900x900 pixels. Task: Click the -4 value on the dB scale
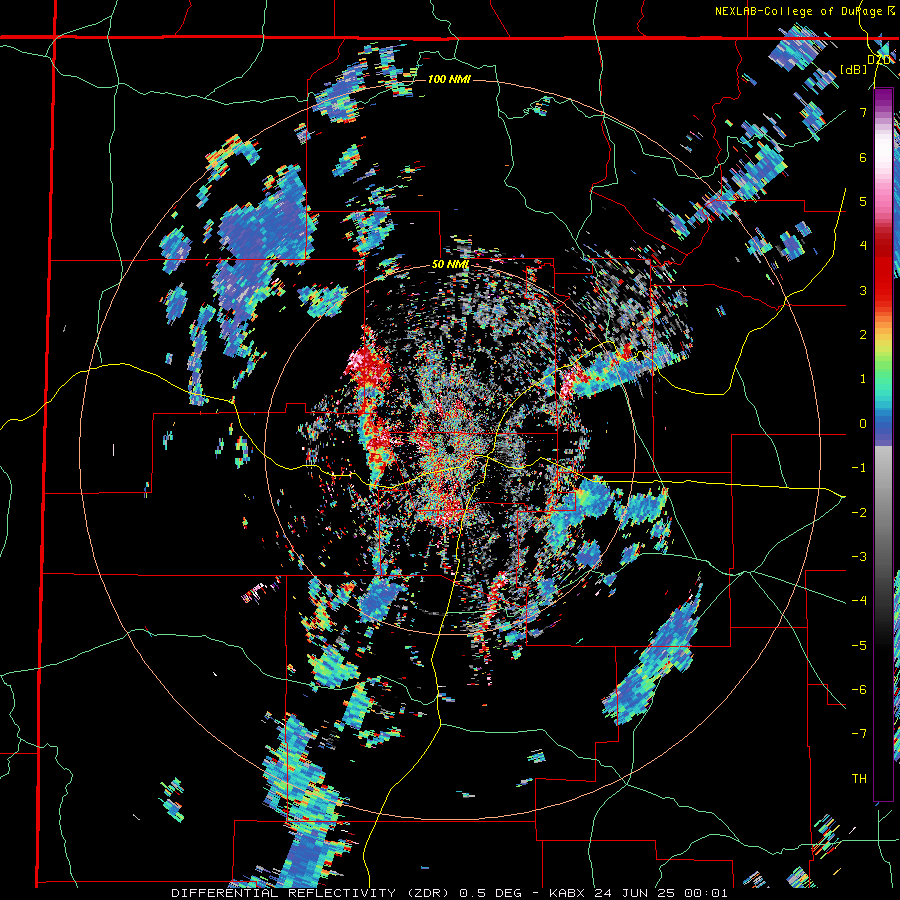[x=859, y=601]
